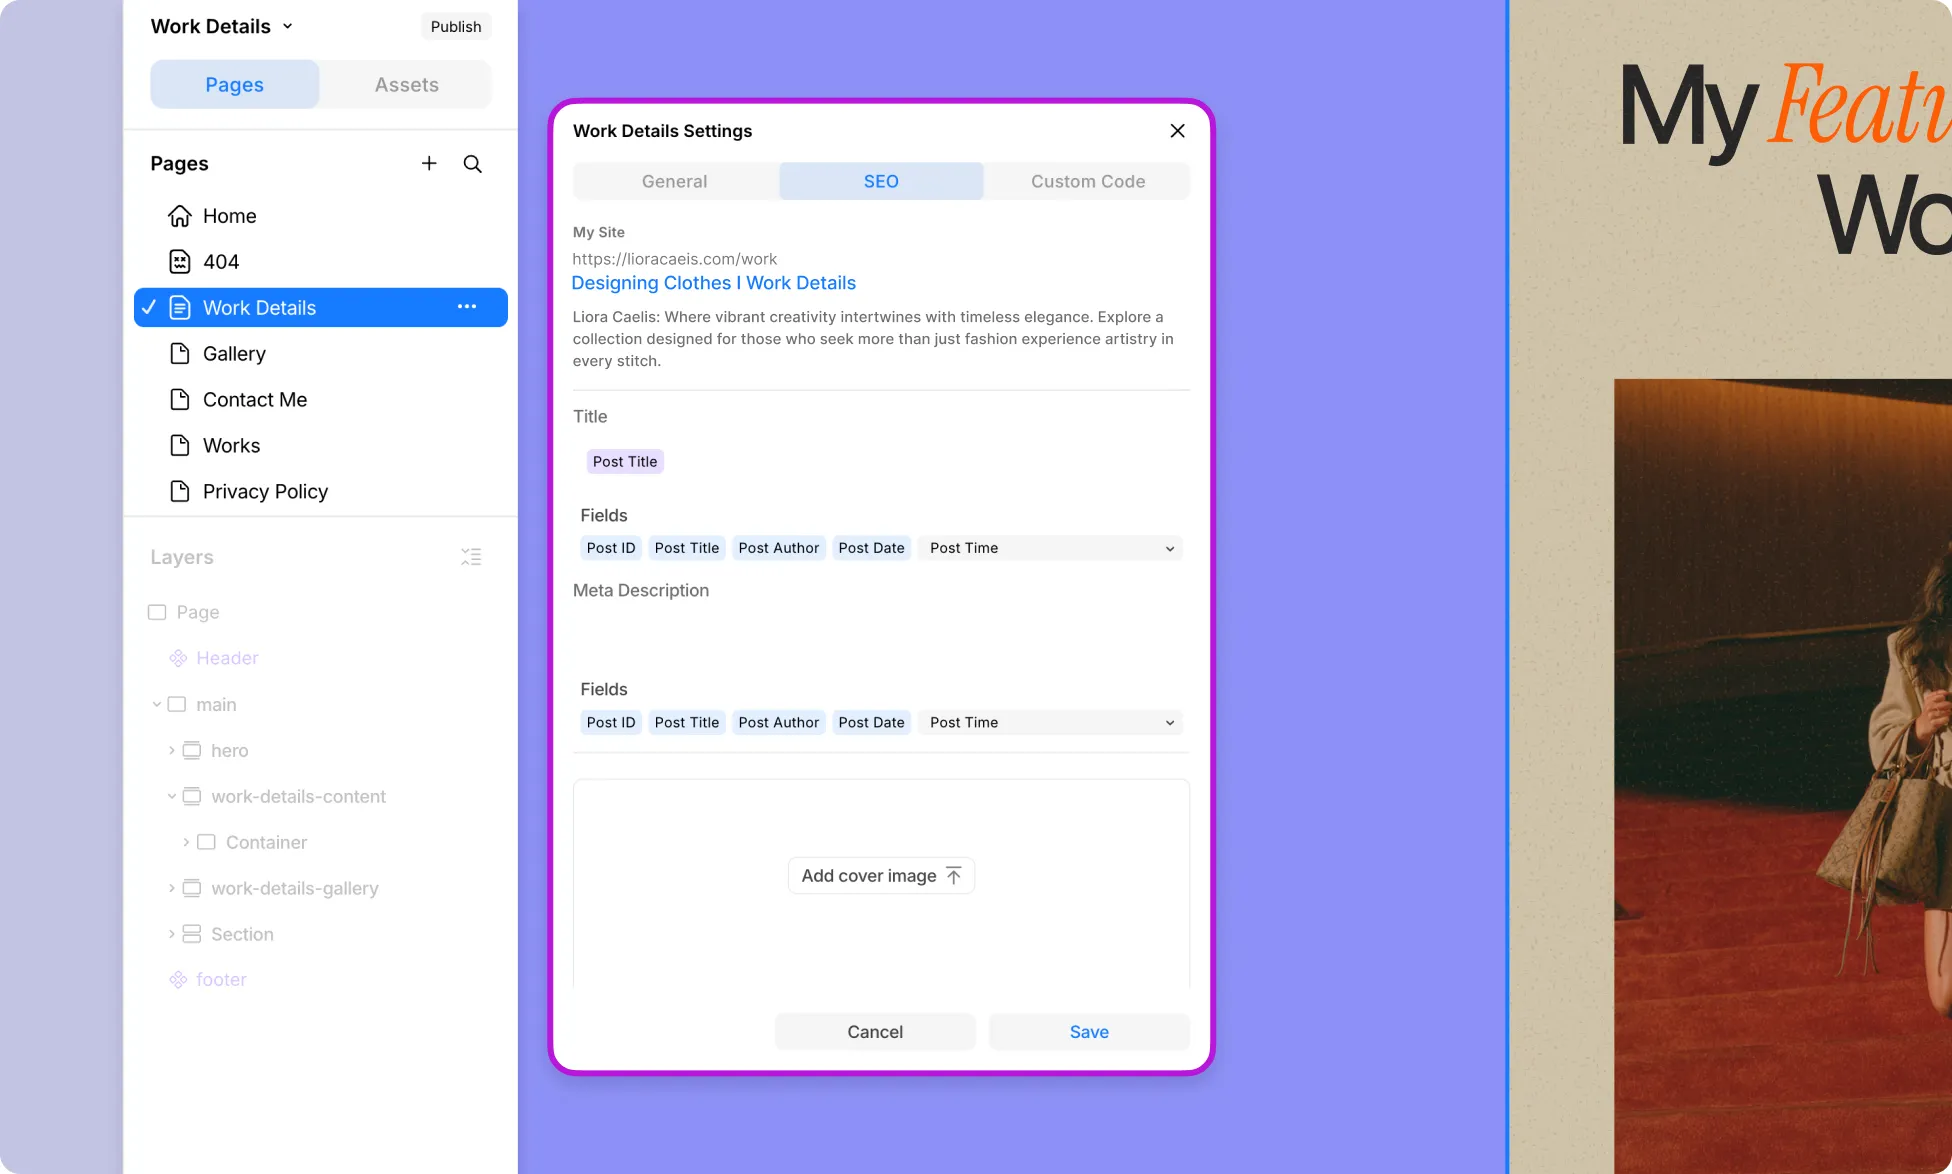Insert Post Date chip under Title fields
Image resolution: width=1952 pixels, height=1174 pixels.
tap(872, 548)
